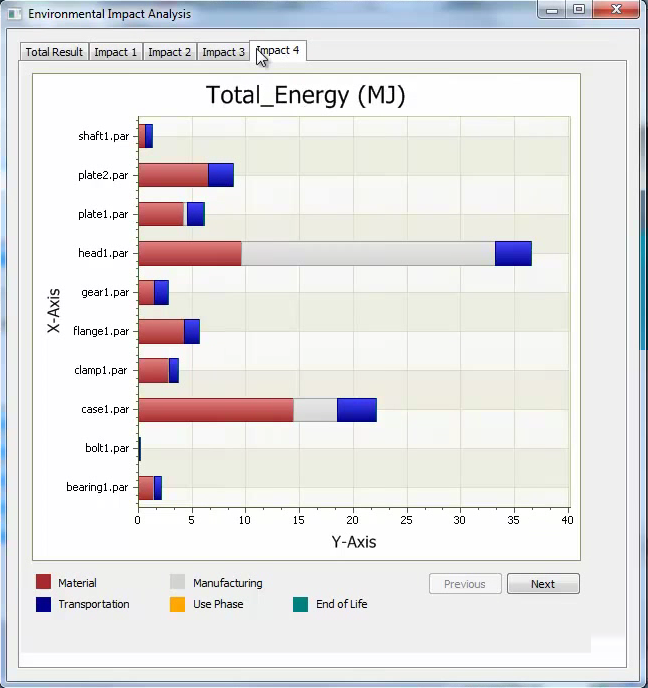Click the gray Manufacturing legend swatch
The width and height of the screenshot is (648, 688).
click(177, 582)
